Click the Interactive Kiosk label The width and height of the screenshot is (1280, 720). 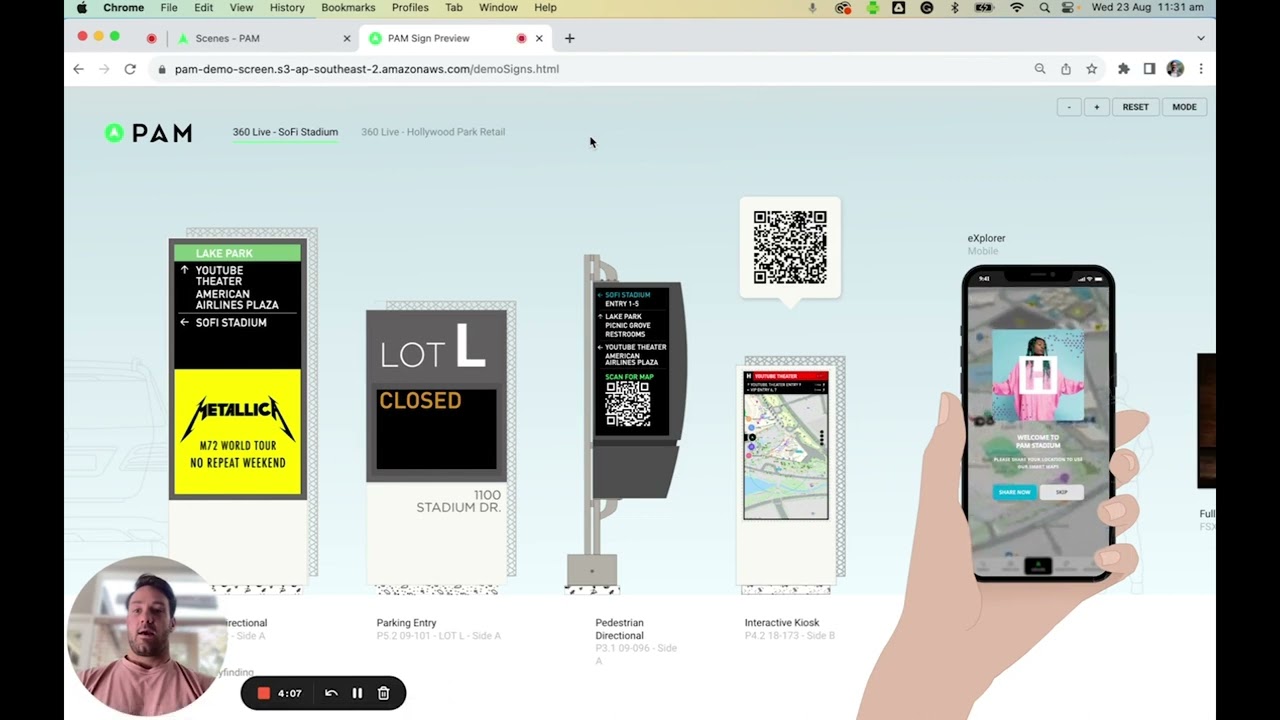[782, 623]
